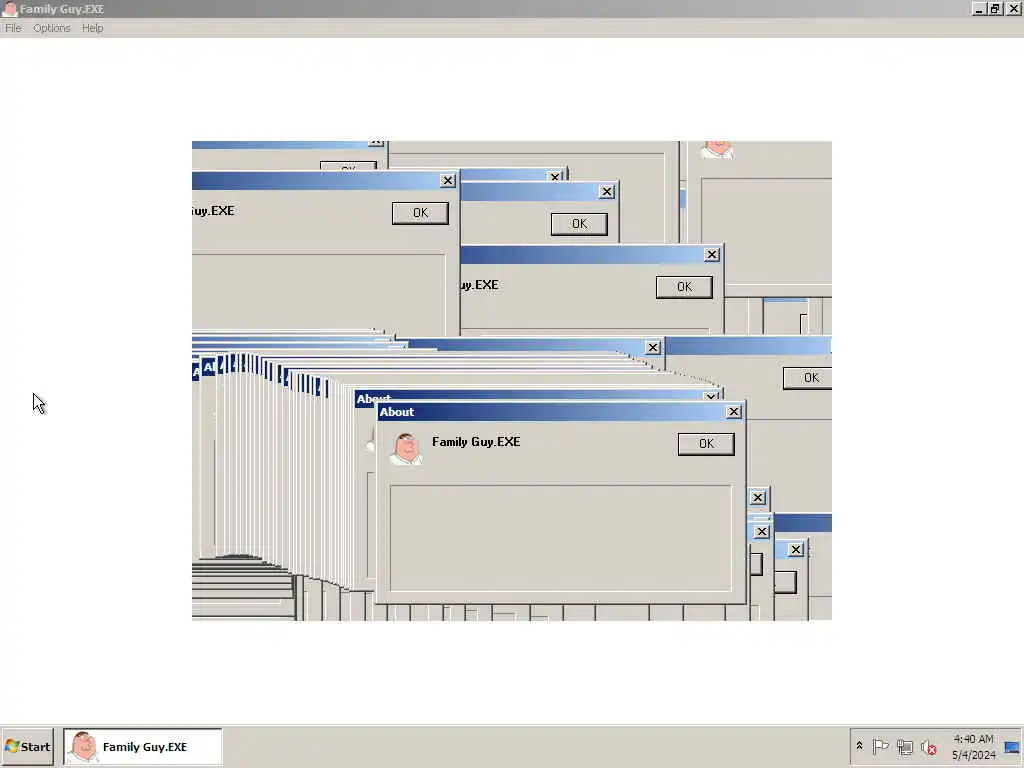The width and height of the screenshot is (1024, 768).
Task: Click OK in the background dialog showing 'iuy.EXE'
Action: pos(420,213)
